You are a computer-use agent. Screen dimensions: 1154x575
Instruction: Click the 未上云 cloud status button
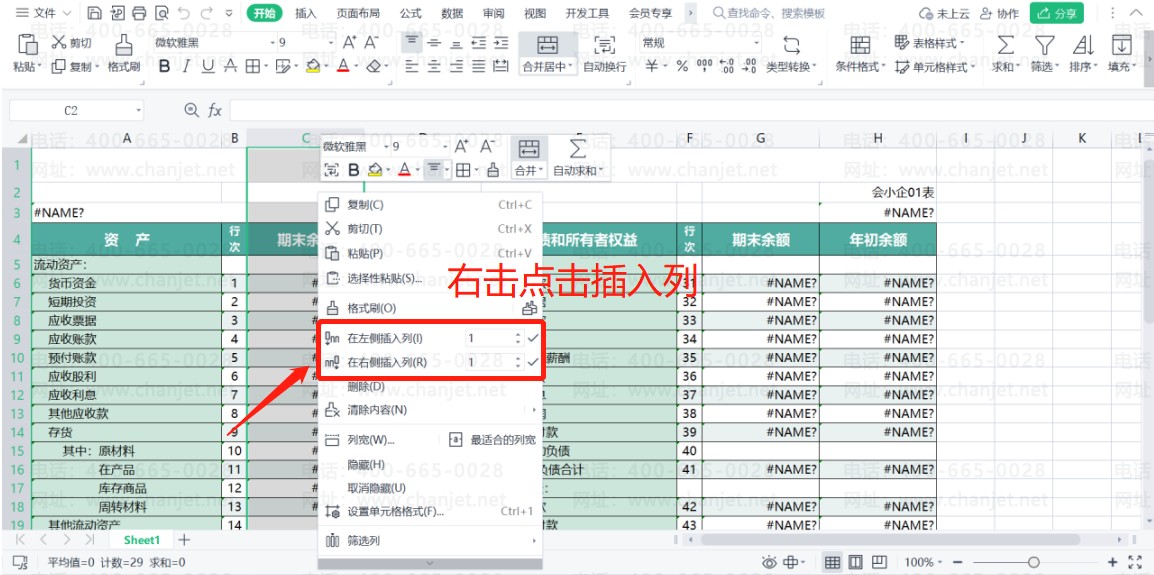944,13
